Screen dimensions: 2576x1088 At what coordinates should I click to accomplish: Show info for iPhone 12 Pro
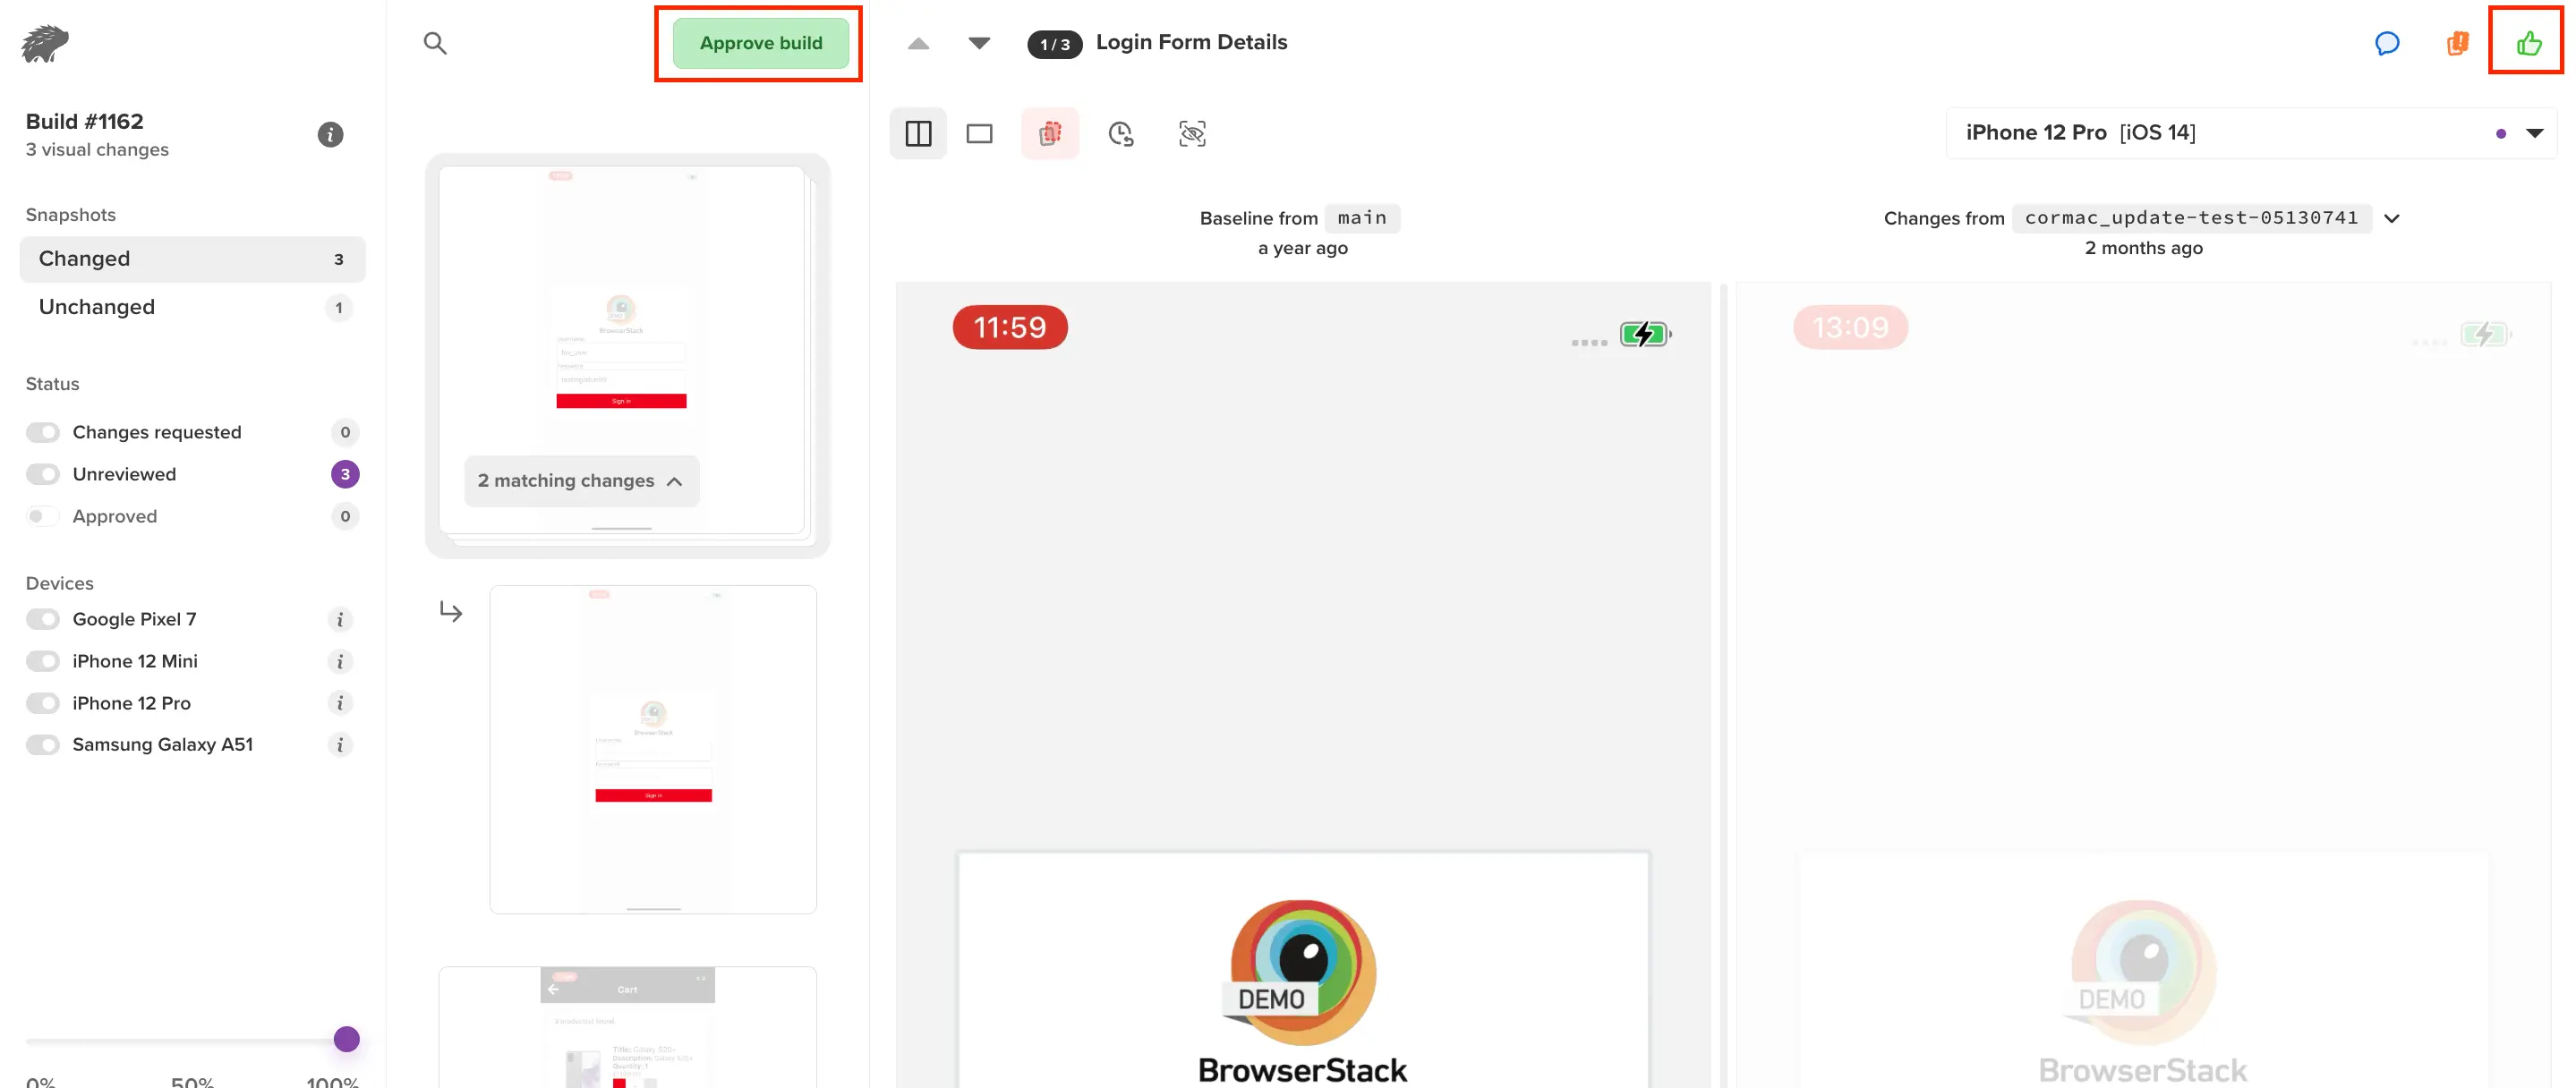click(340, 703)
